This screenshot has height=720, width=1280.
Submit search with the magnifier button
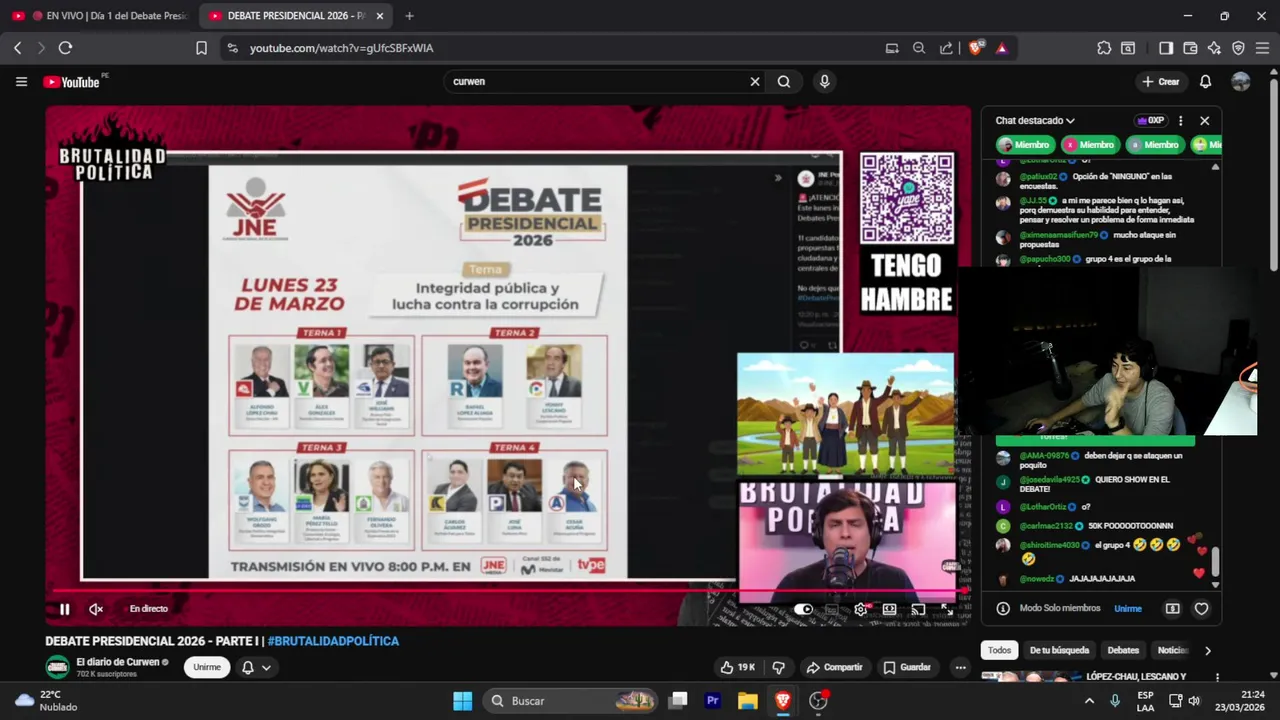tap(784, 82)
